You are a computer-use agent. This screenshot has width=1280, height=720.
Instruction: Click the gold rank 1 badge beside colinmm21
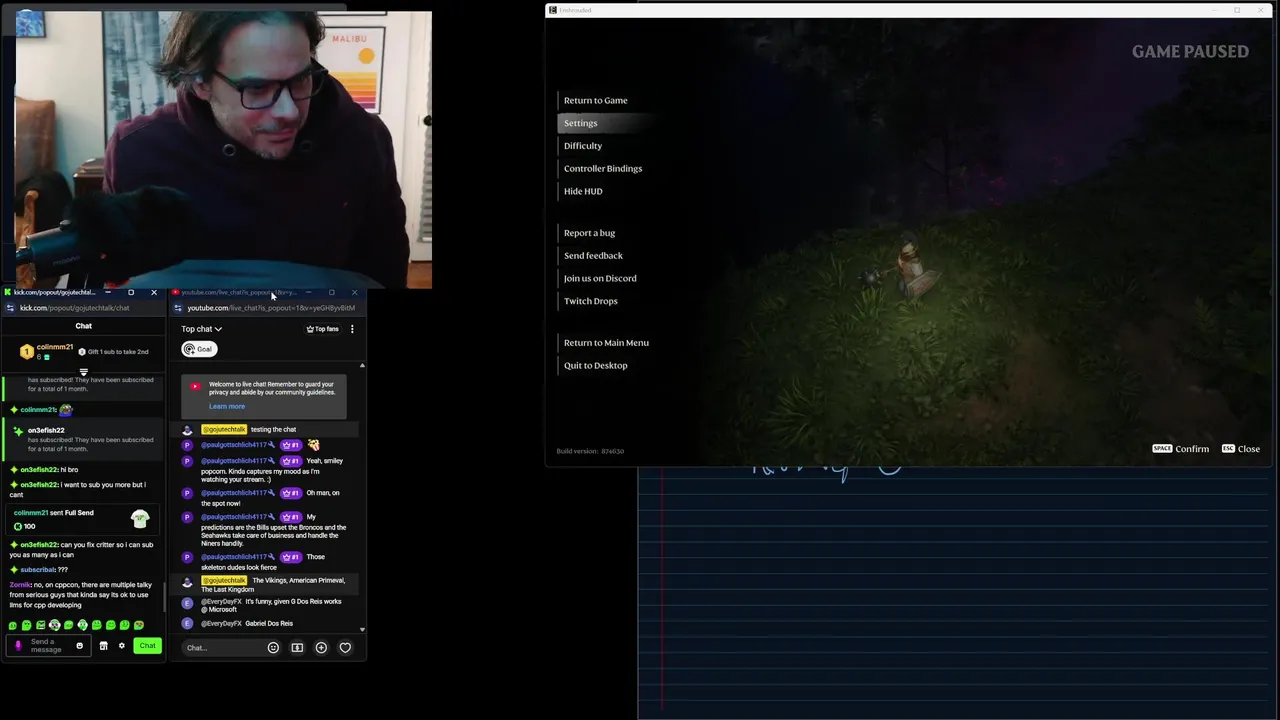(27, 352)
